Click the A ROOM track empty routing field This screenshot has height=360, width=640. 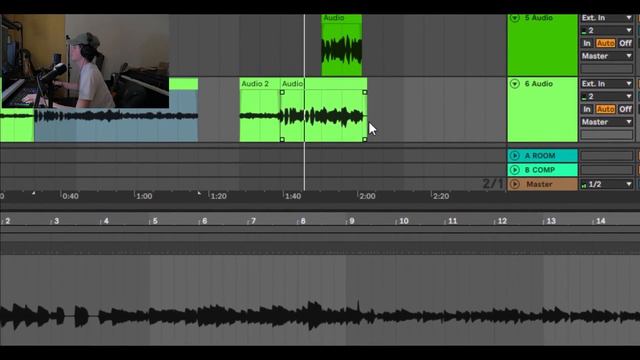pyautogui.click(x=607, y=156)
